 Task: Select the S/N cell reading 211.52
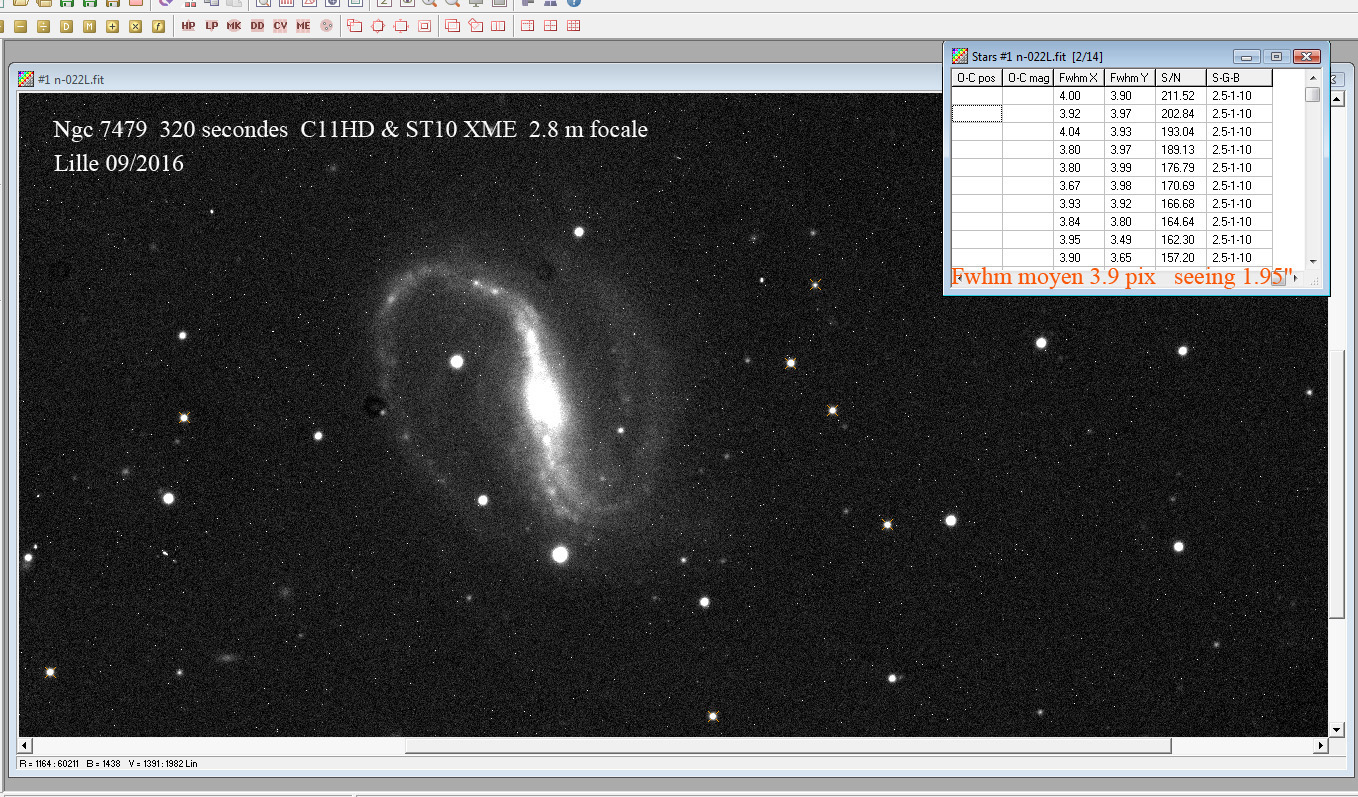pyautogui.click(x=1180, y=96)
